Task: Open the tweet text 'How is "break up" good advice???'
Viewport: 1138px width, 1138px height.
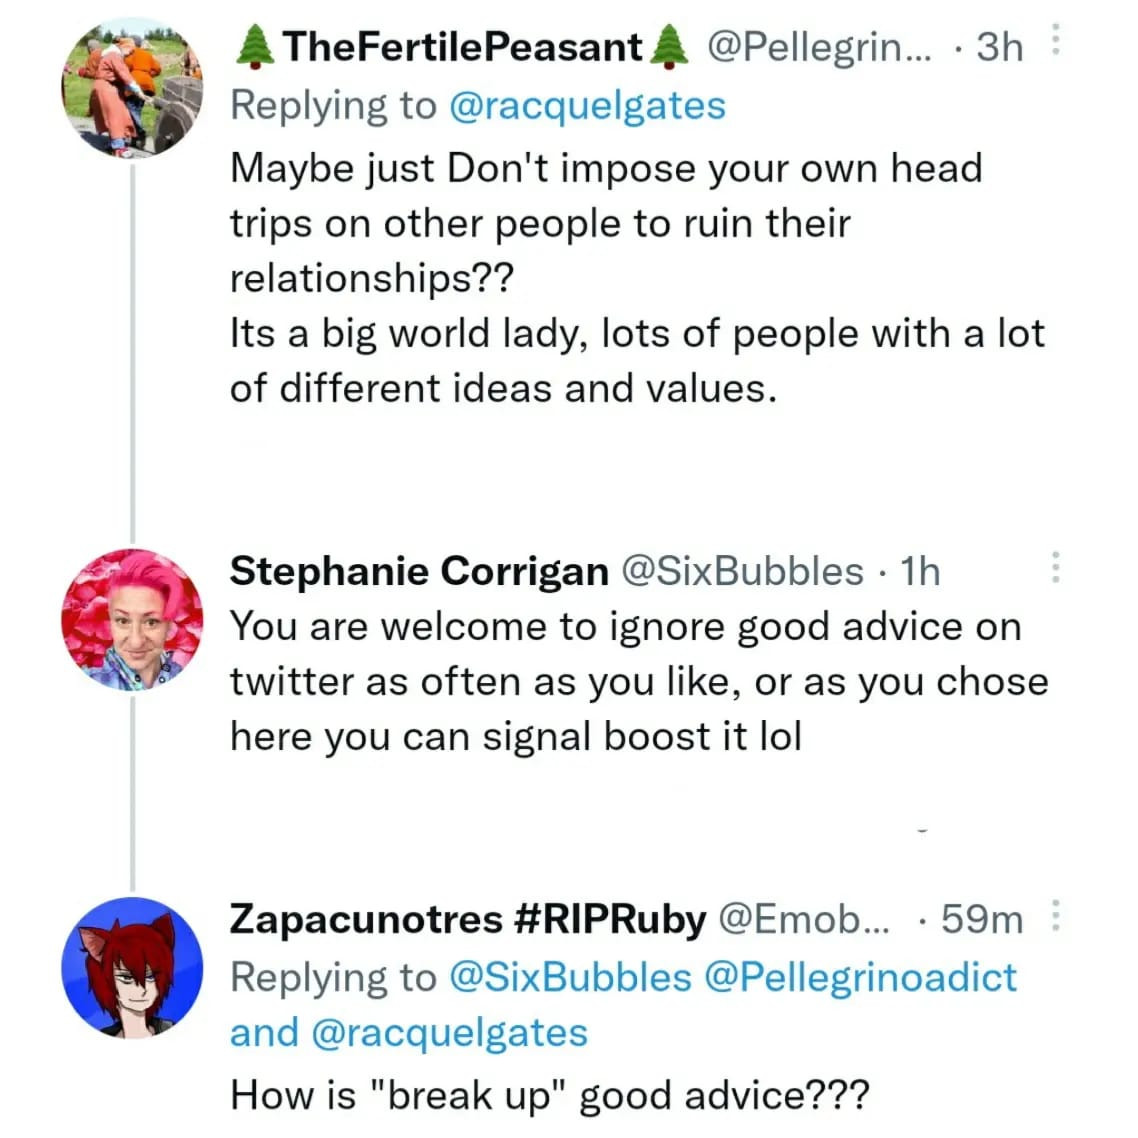Action: pyautogui.click(x=550, y=1094)
